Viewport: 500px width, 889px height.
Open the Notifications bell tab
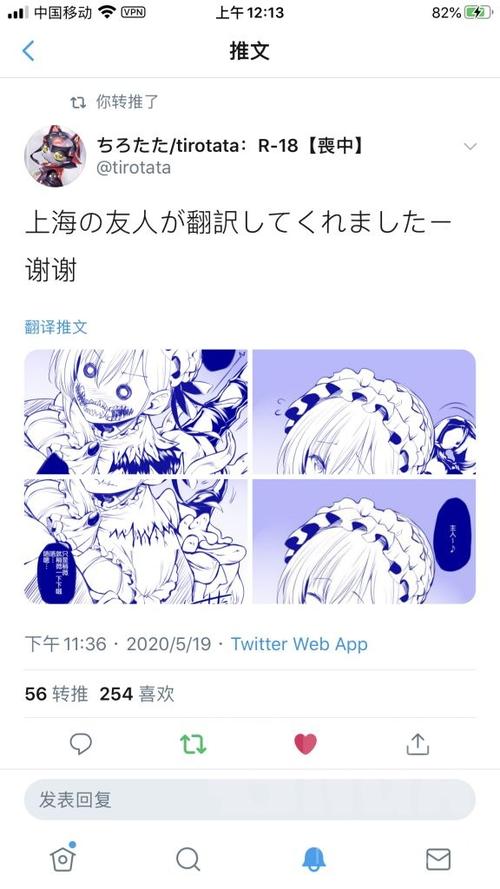(313, 860)
